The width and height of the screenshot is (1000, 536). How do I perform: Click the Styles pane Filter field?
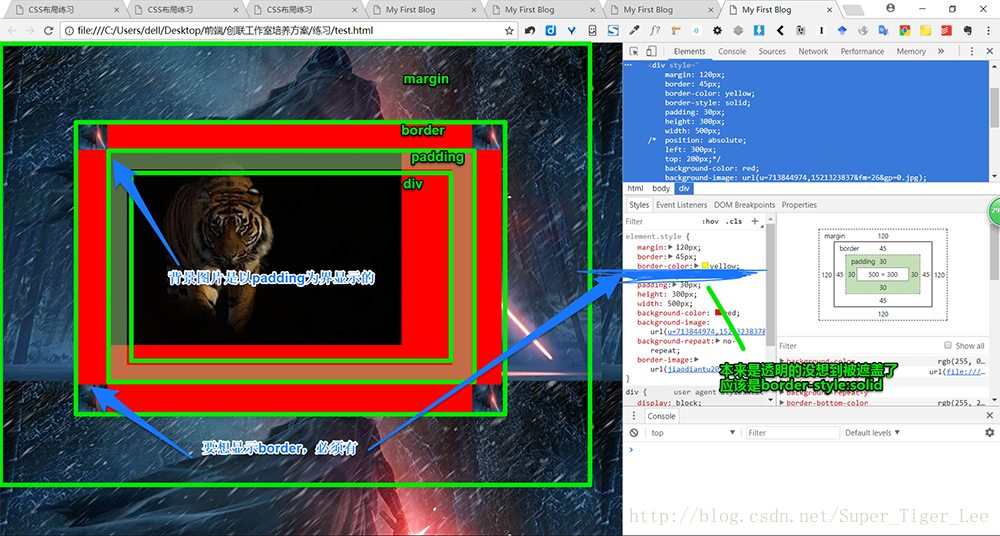point(661,221)
